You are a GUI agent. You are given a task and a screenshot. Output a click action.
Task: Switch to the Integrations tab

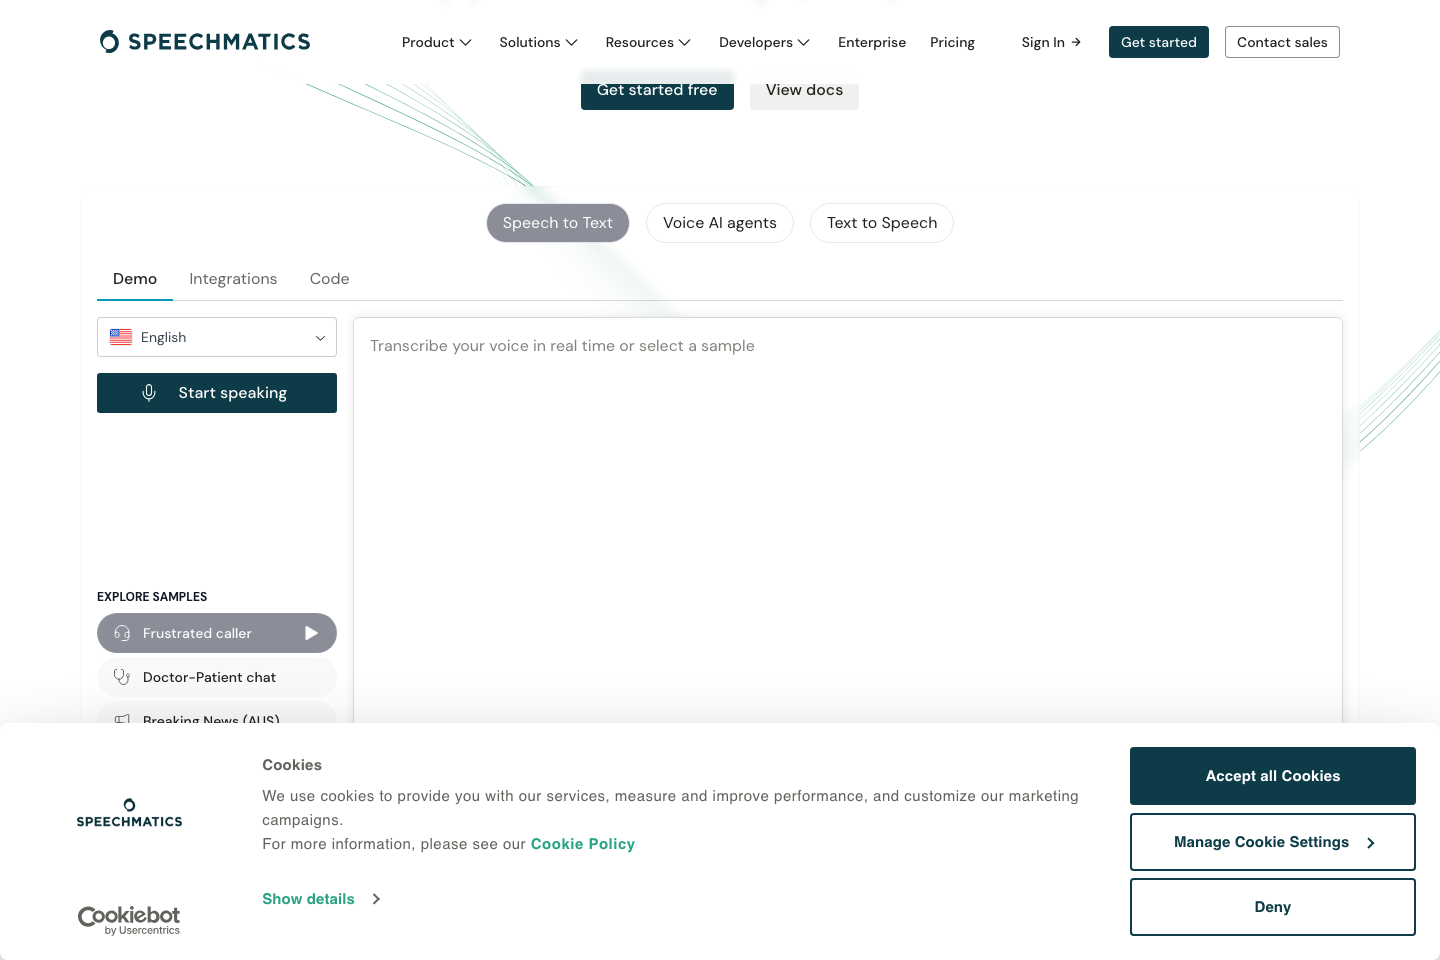pos(233,278)
